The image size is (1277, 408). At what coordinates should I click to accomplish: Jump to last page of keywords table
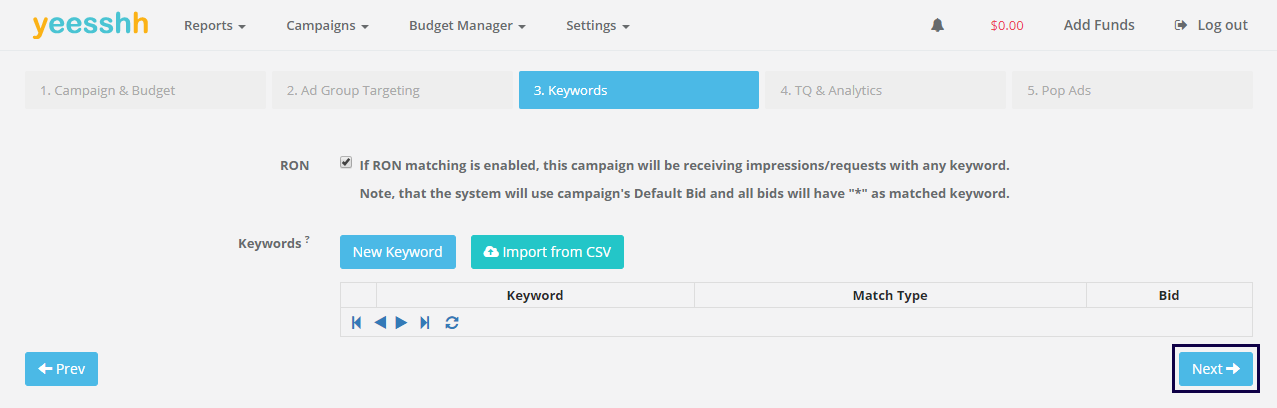pos(425,322)
